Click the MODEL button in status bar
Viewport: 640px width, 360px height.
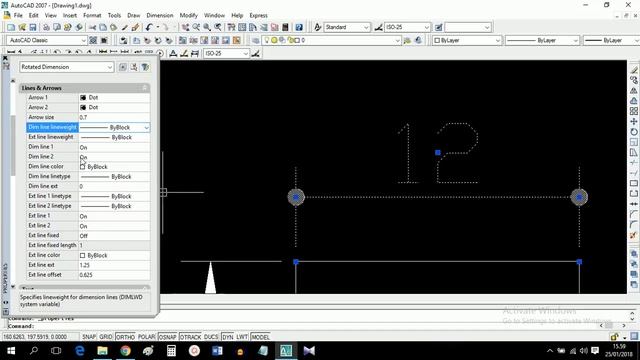pos(260,337)
